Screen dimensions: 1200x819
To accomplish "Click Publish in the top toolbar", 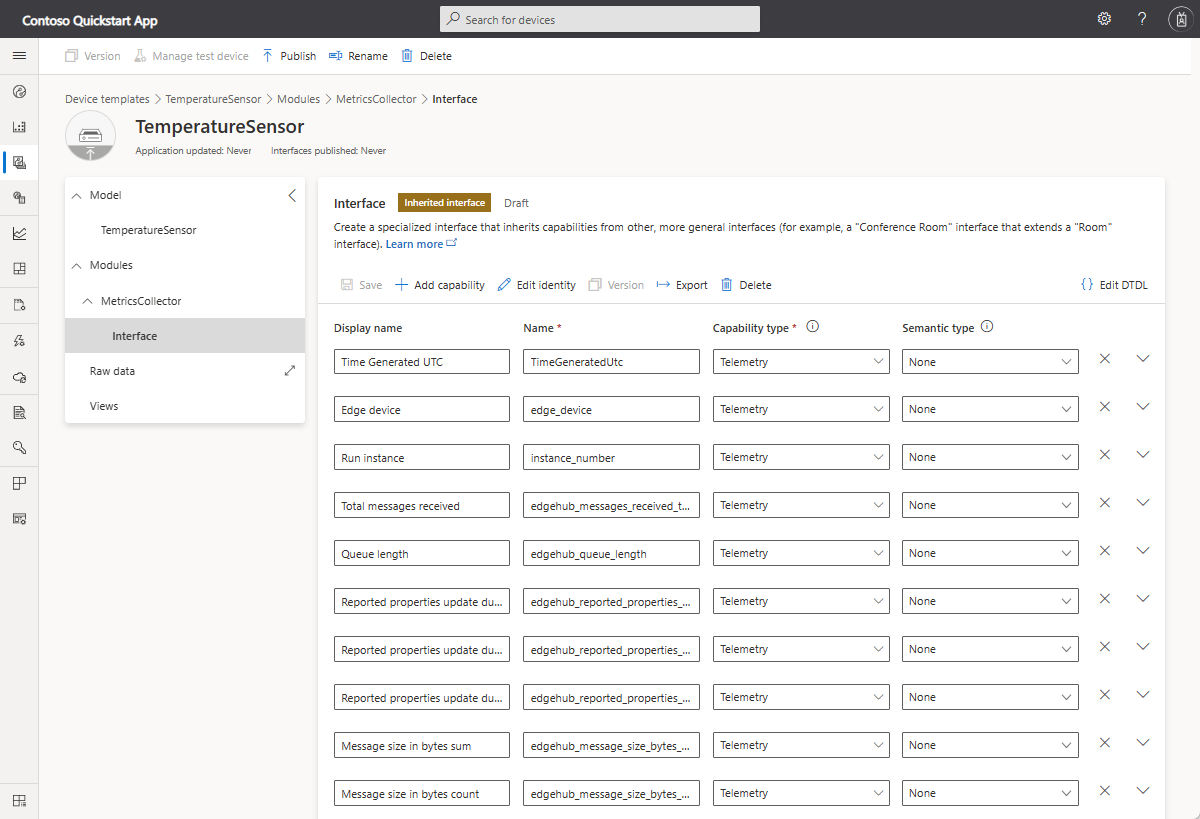I will click(x=289, y=56).
